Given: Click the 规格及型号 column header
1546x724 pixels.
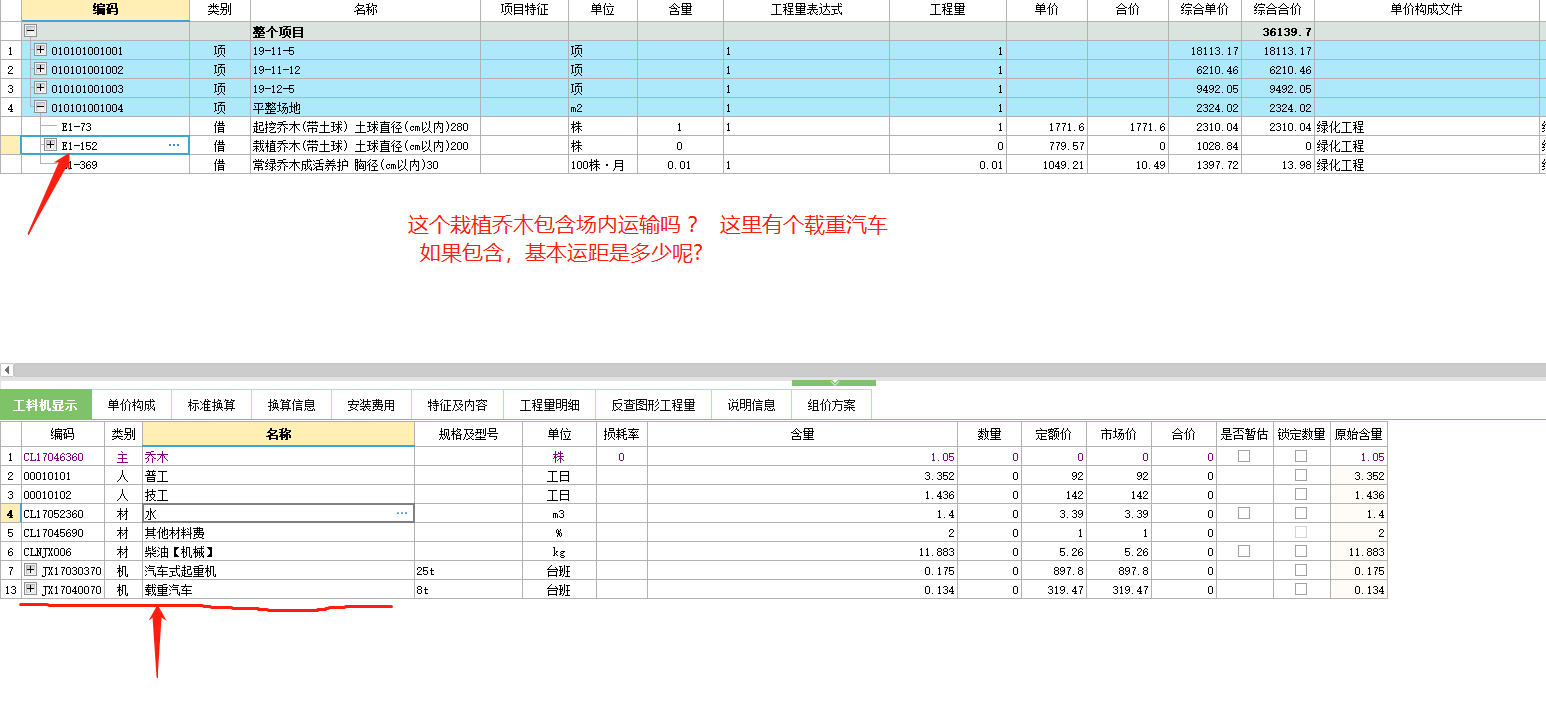Looking at the screenshot, I should 468,434.
